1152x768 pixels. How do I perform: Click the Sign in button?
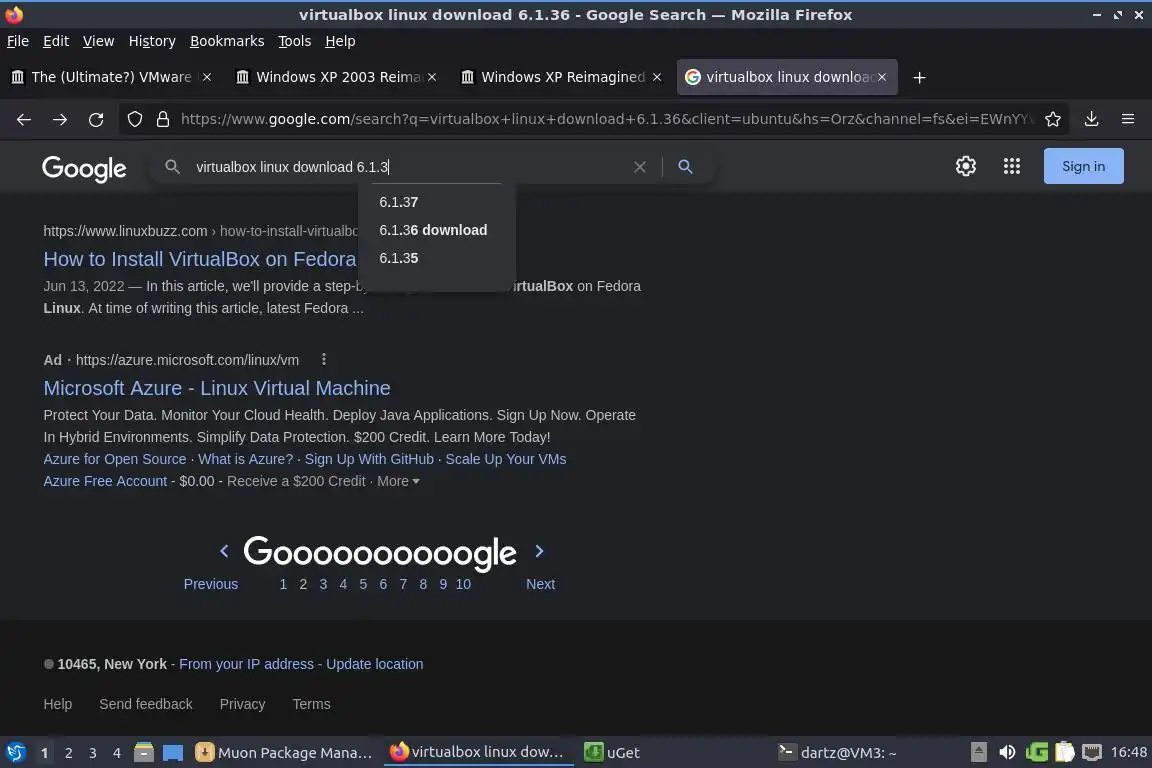click(x=1083, y=166)
